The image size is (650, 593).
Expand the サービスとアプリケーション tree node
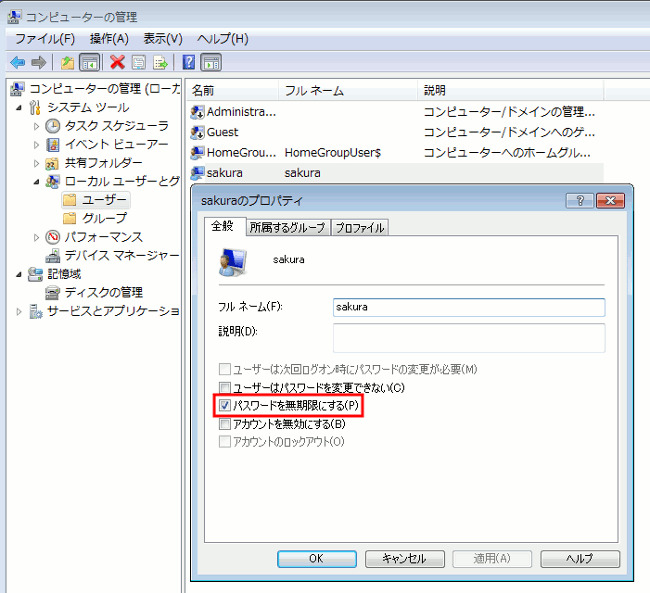(x=19, y=311)
